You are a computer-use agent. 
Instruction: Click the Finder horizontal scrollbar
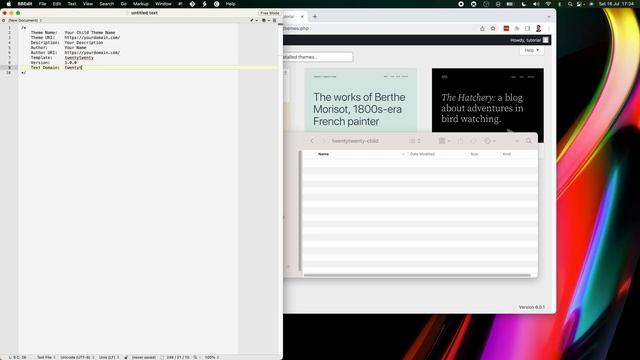[417, 275]
